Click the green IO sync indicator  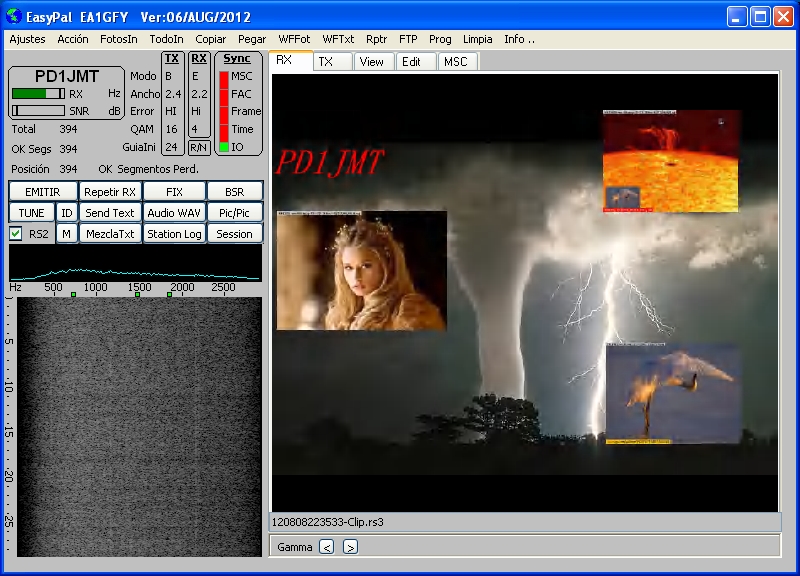tap(223, 147)
